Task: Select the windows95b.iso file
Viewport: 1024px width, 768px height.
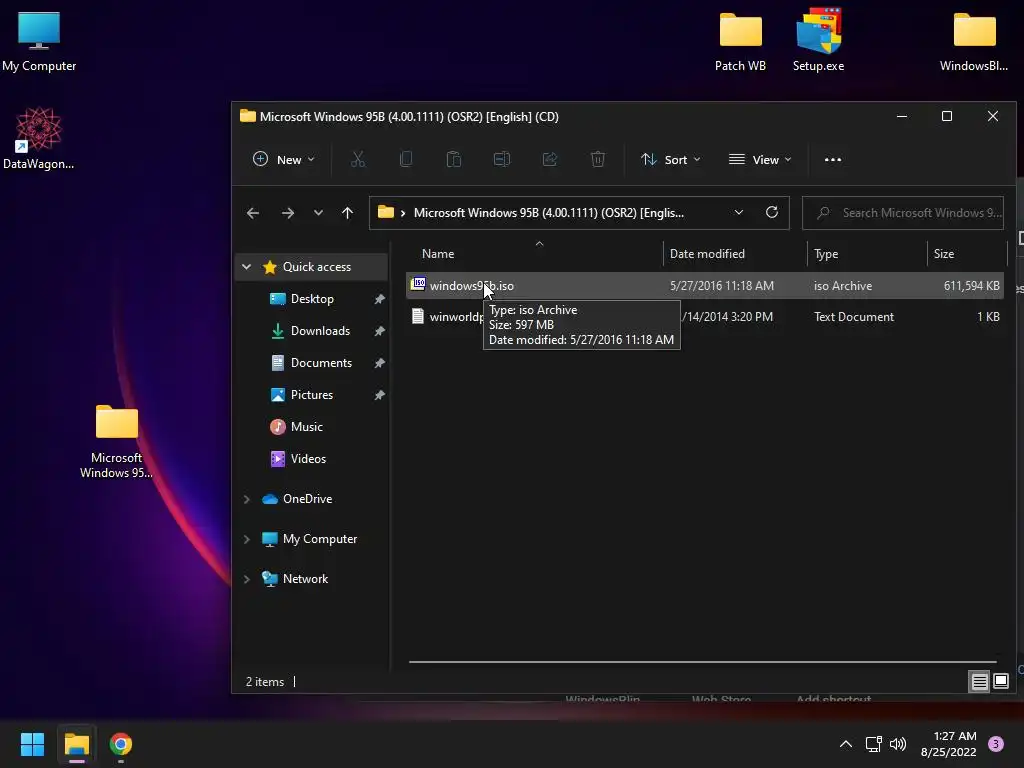Action: 705,286
